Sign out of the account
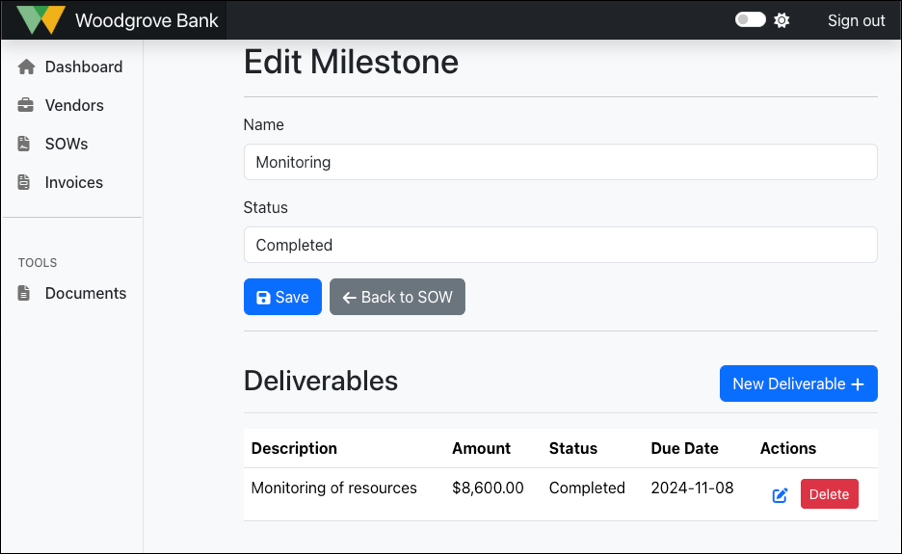The height and width of the screenshot is (554, 902). pyautogui.click(x=856, y=21)
